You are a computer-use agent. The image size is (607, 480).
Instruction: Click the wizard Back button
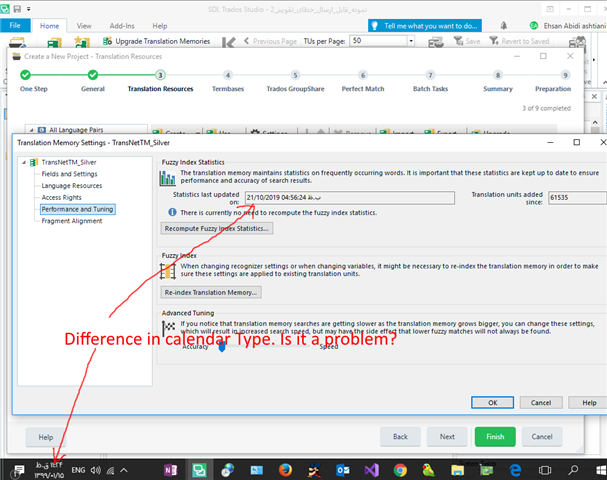click(400, 437)
